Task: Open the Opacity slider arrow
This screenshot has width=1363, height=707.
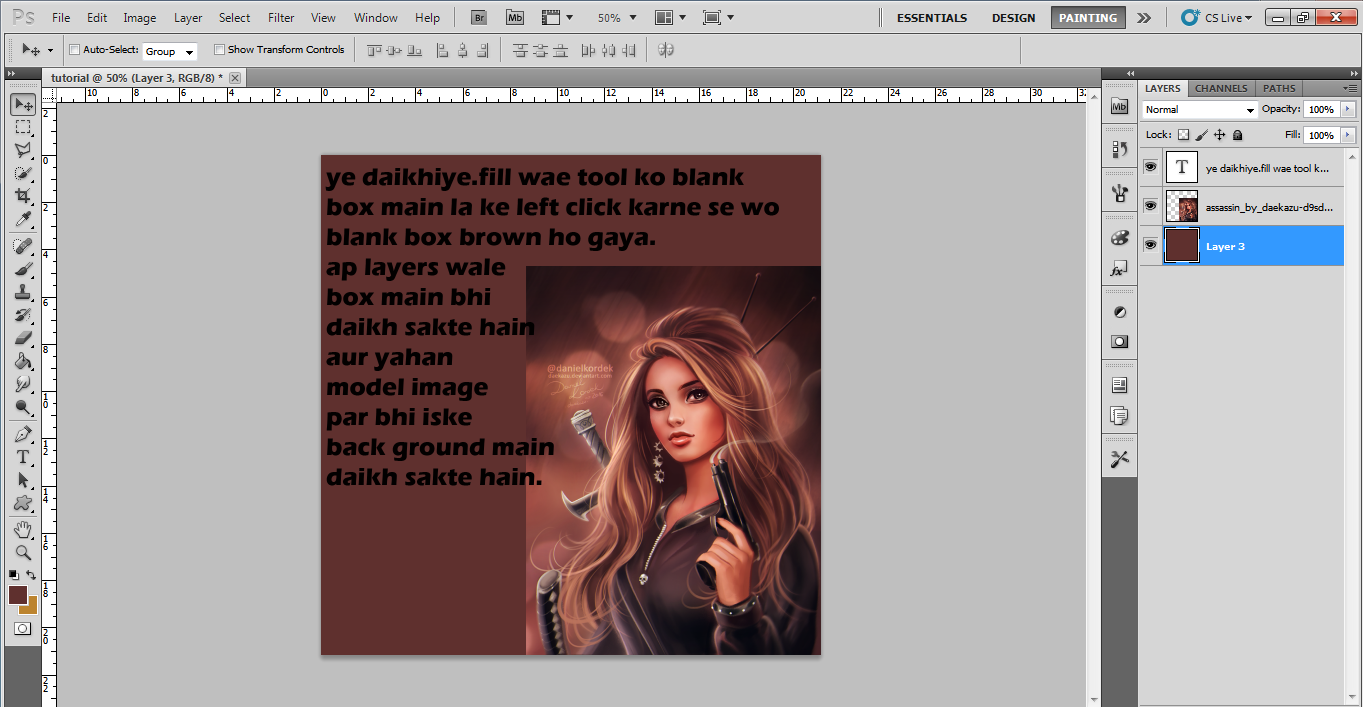Action: click(1348, 109)
